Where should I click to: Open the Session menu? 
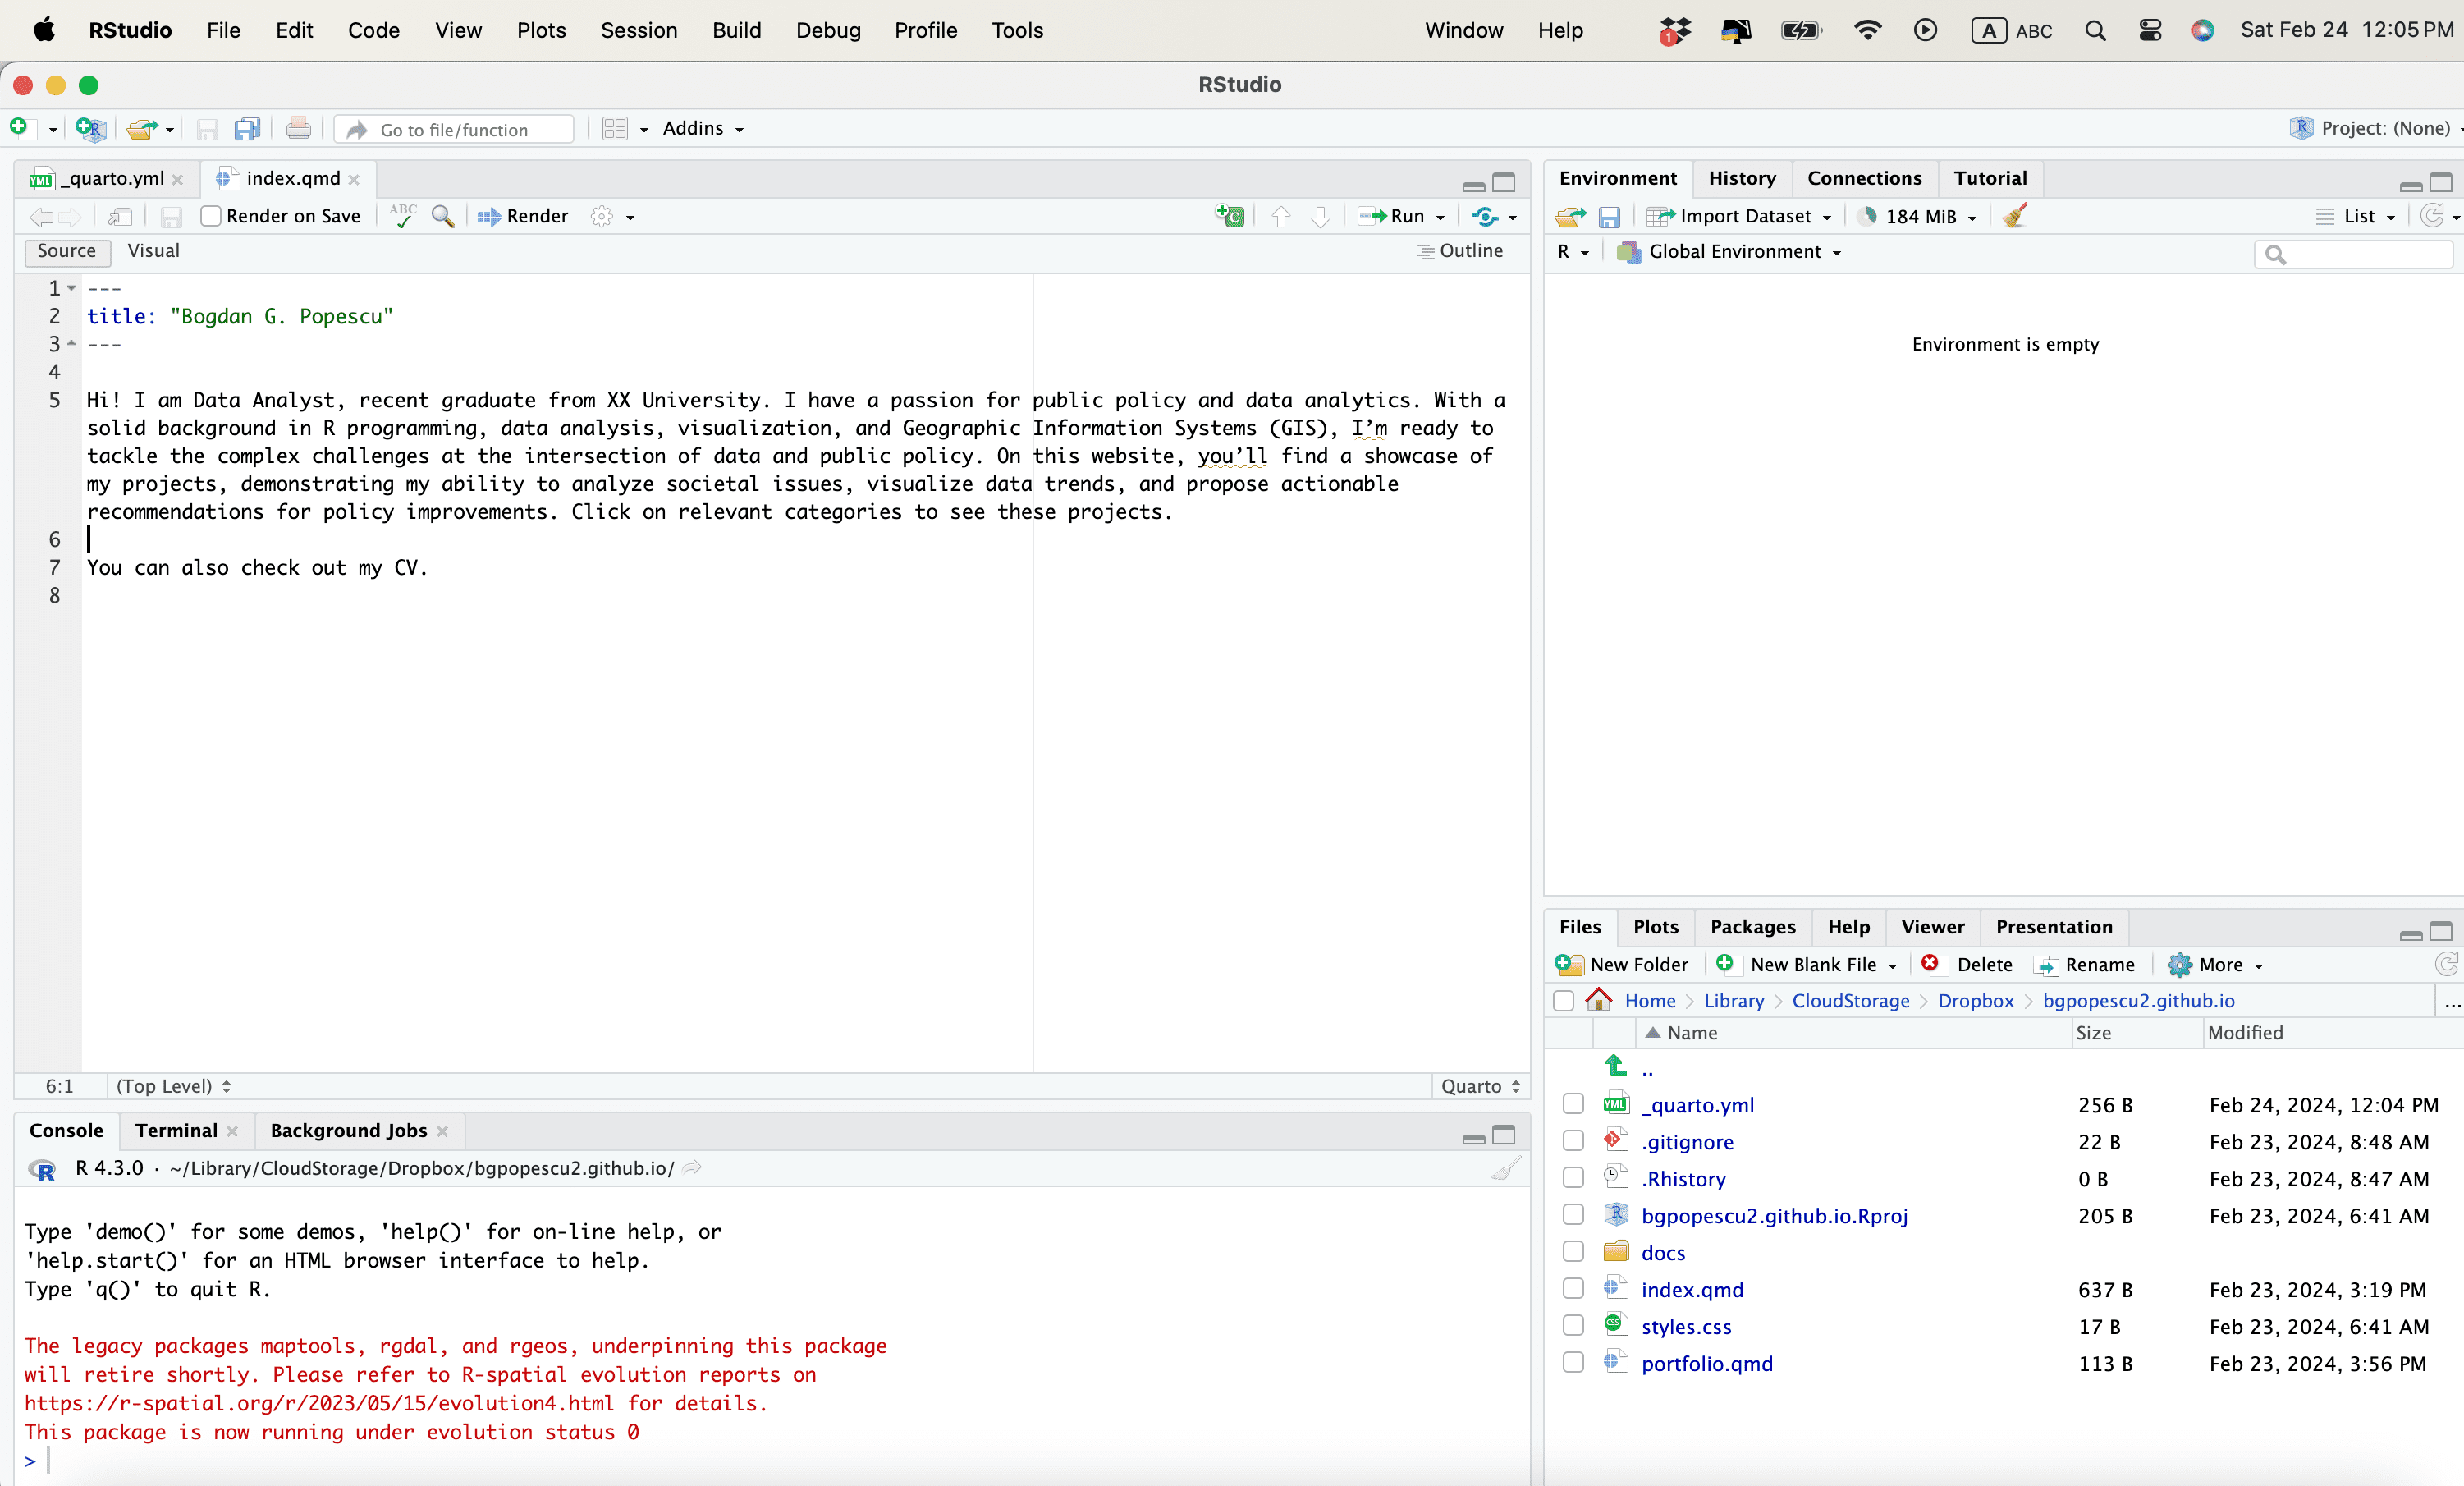tap(638, 30)
